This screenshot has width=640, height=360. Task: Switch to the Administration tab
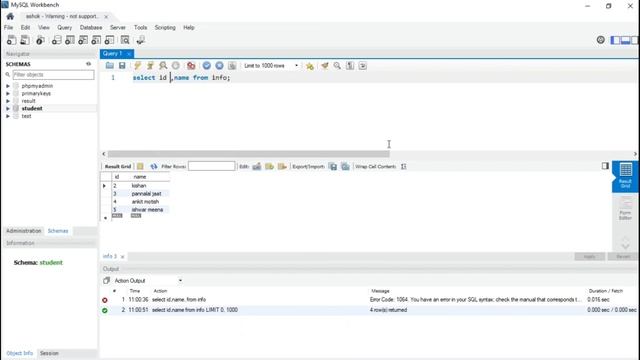[x=24, y=231]
